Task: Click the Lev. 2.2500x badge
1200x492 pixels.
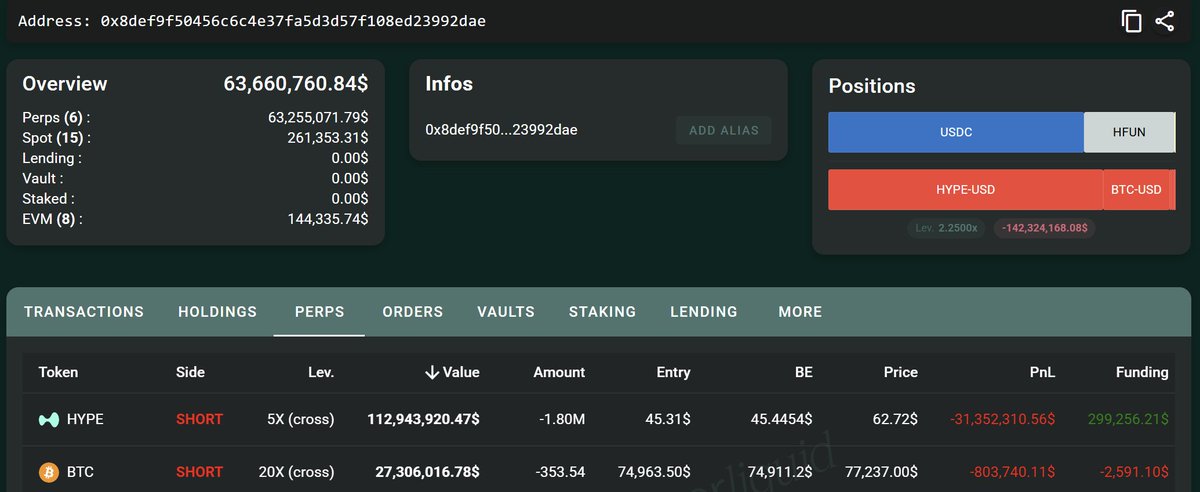Action: [947, 228]
